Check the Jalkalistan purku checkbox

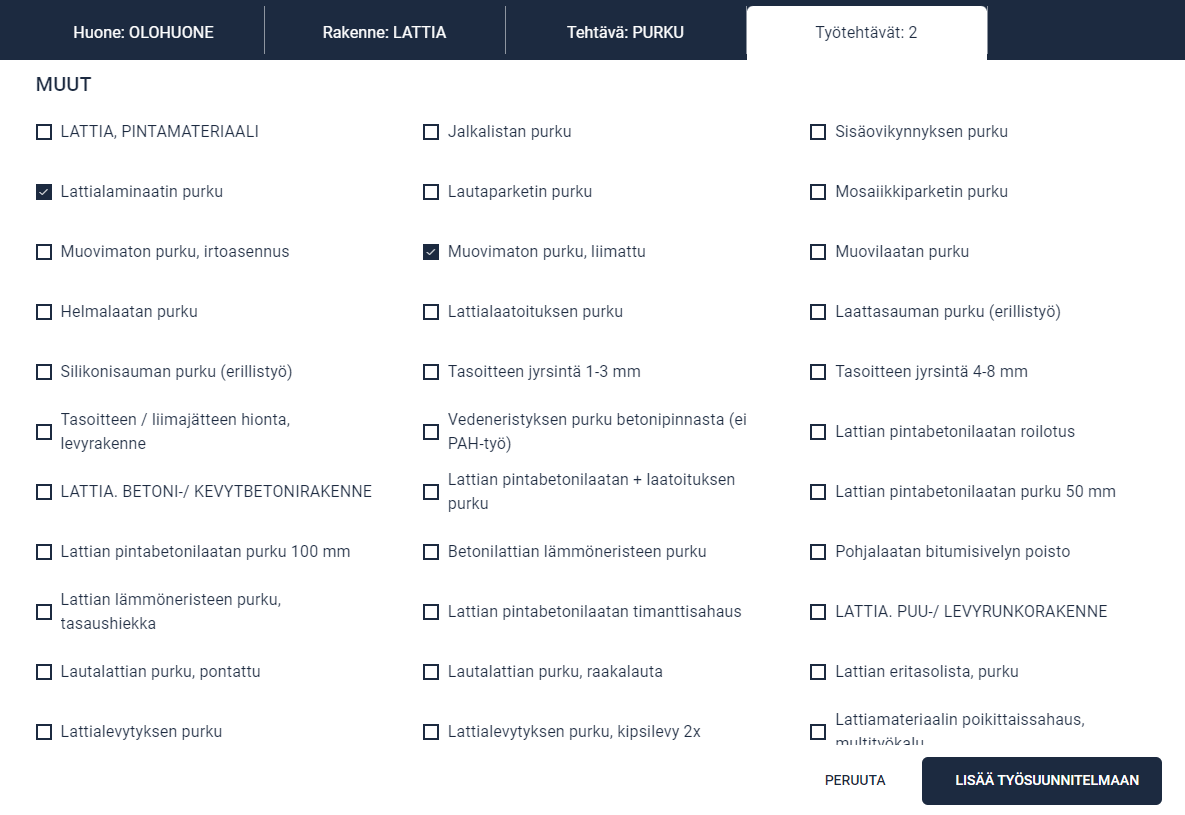[x=431, y=132]
